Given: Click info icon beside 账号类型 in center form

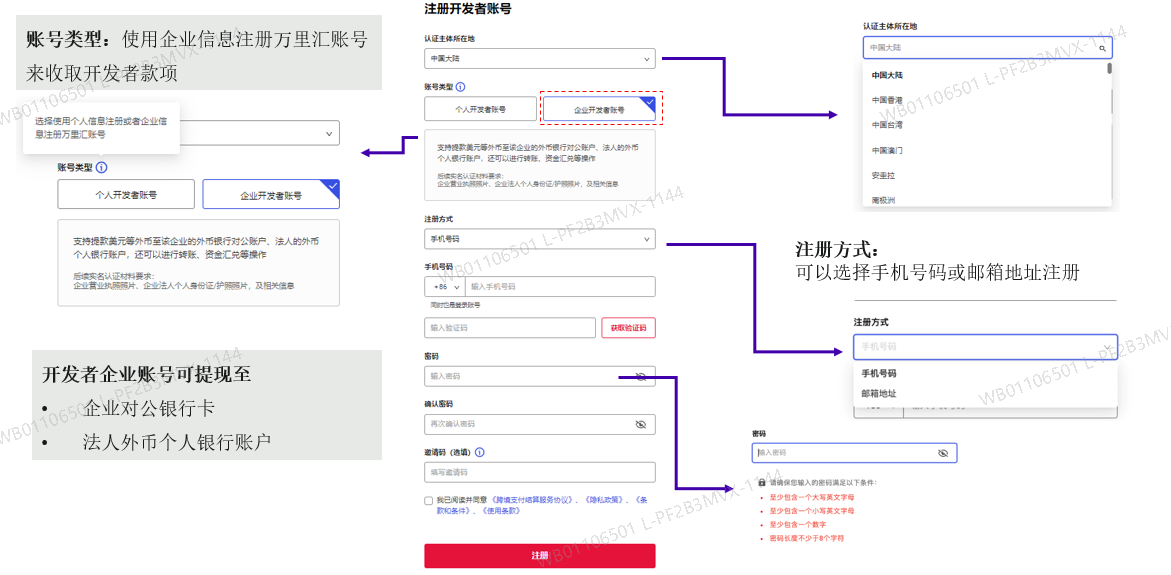Looking at the screenshot, I should 461,87.
